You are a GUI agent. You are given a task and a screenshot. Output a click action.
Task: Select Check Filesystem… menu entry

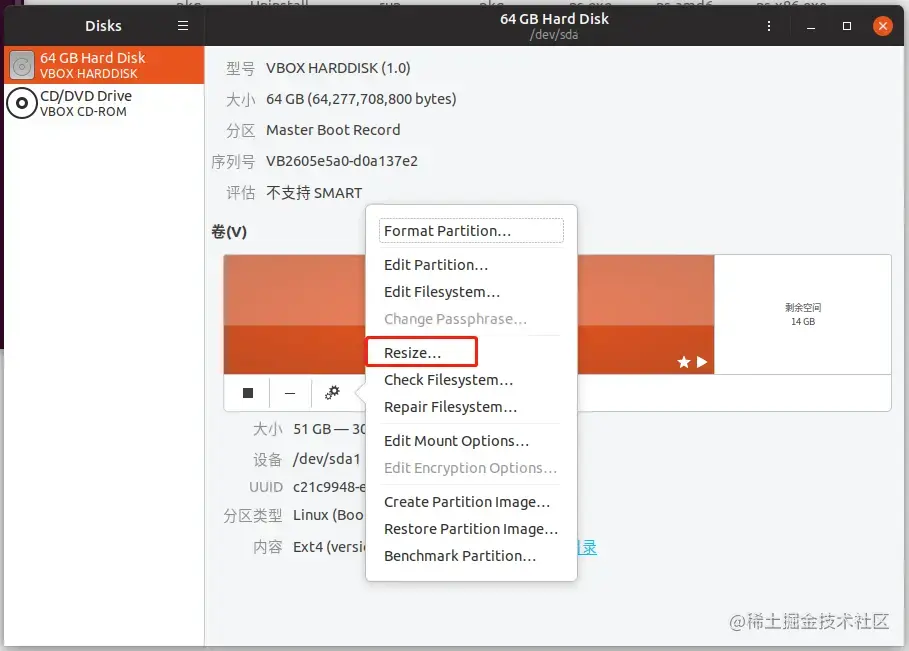point(471,380)
